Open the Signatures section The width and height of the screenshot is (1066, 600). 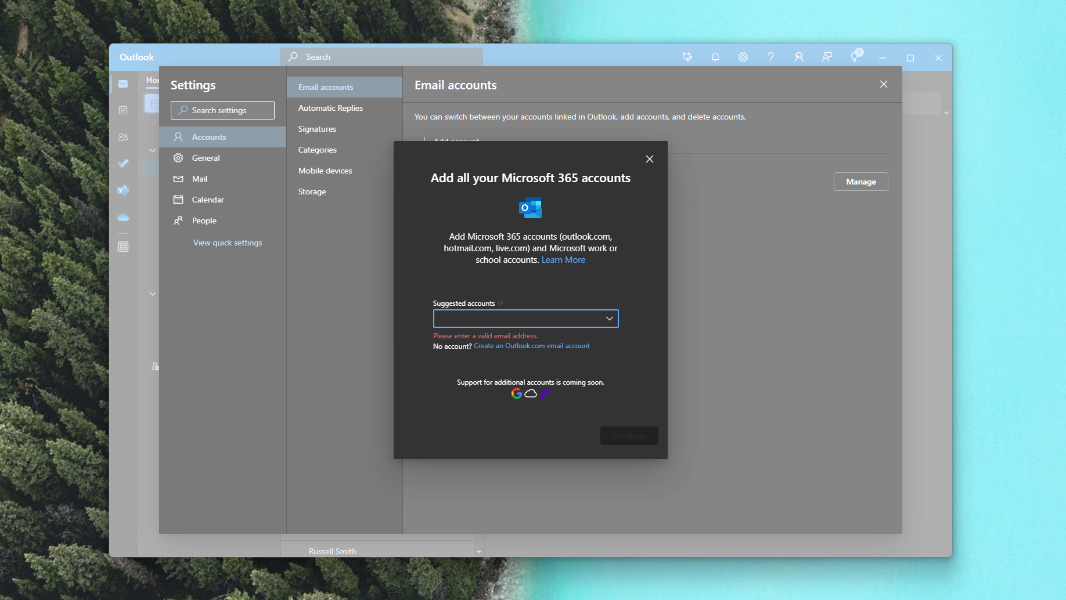317,129
